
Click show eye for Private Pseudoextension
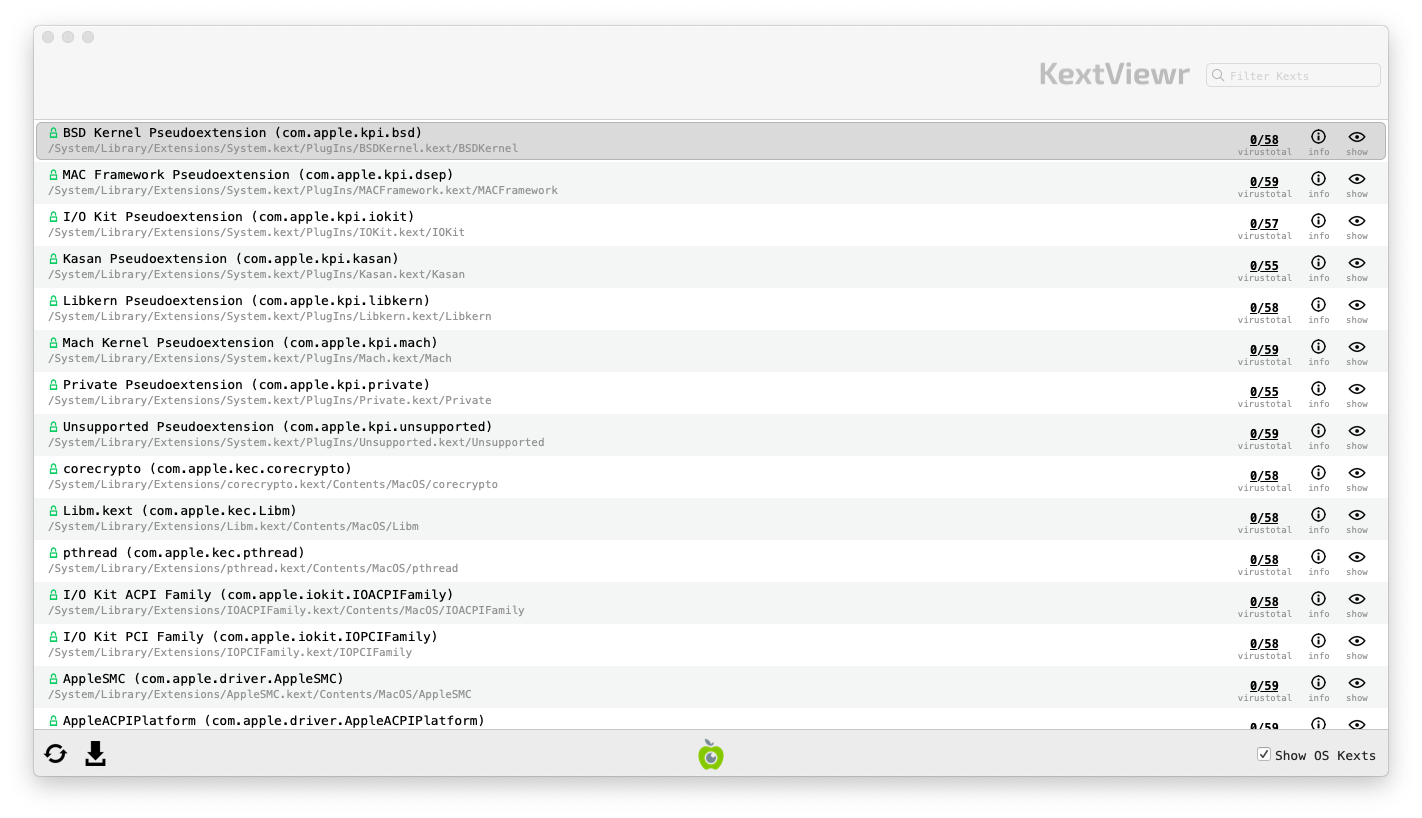(x=1356, y=389)
